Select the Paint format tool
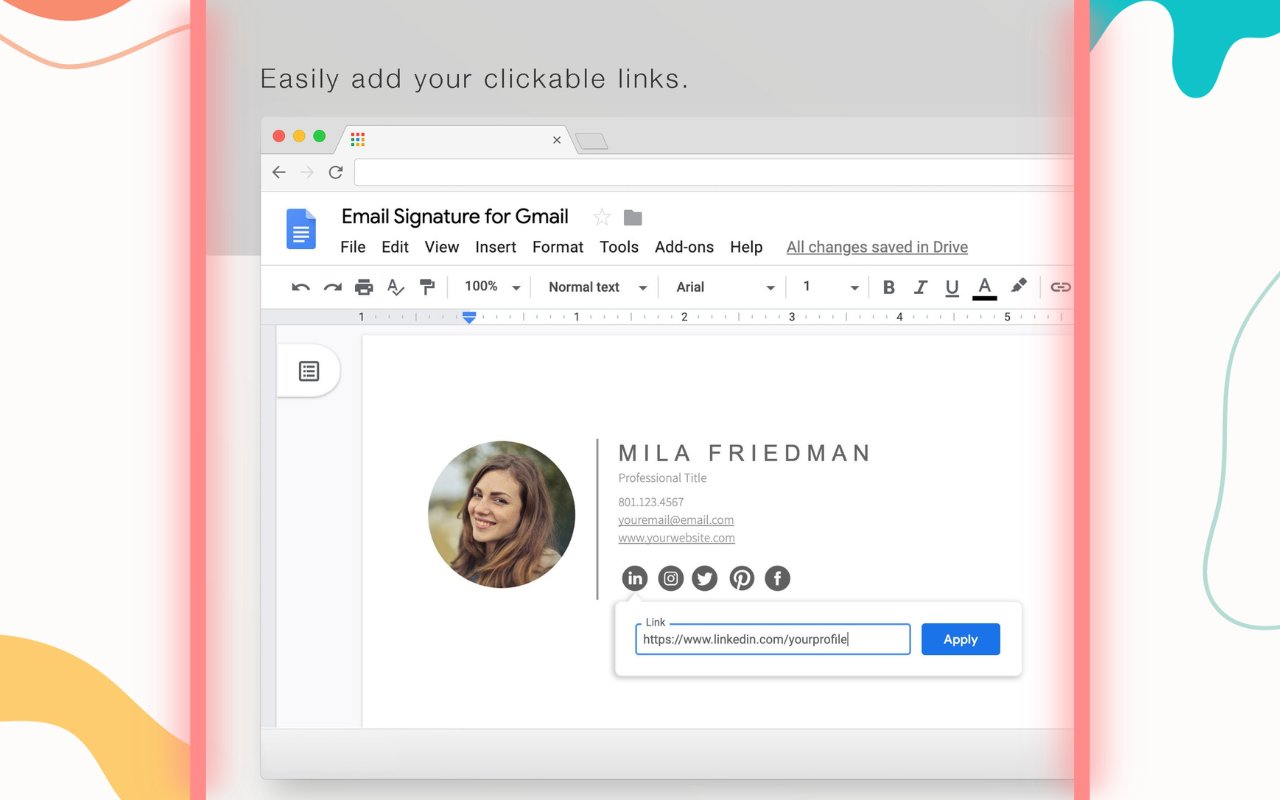Screen dimensions: 1280x800 pyautogui.click(x=427, y=287)
